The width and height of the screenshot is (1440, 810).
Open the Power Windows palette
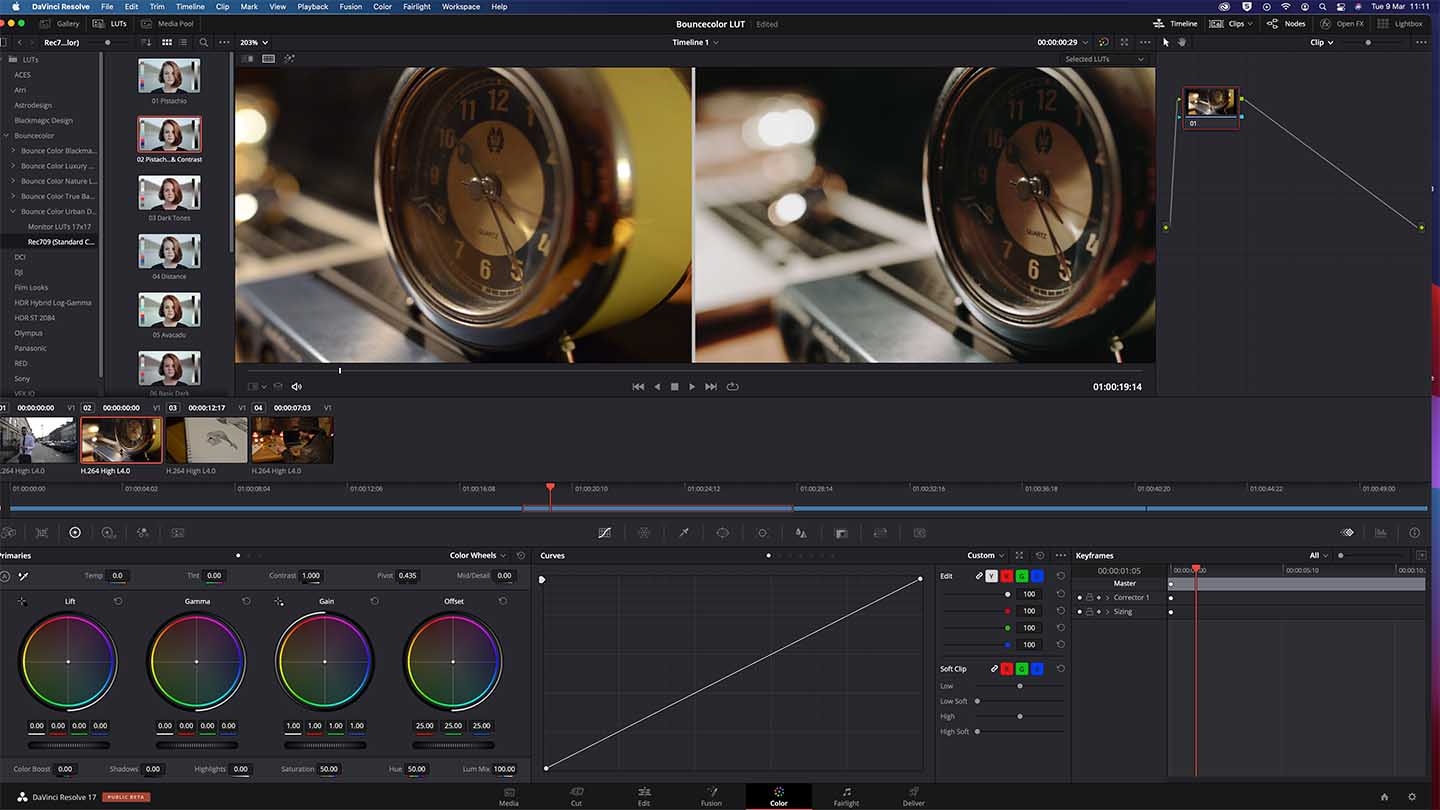(725, 532)
